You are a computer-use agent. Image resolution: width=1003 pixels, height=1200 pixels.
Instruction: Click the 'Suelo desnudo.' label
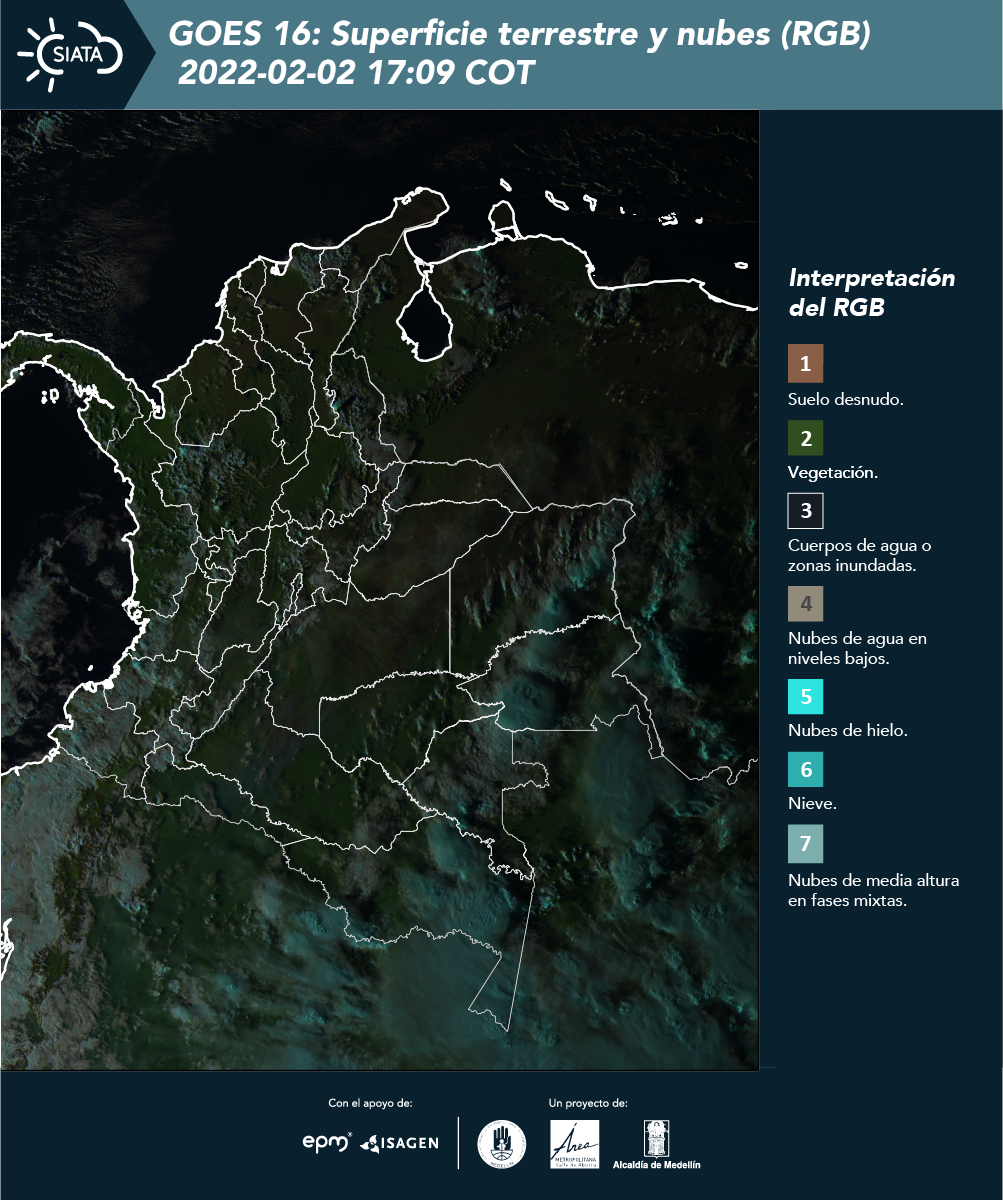pyautogui.click(x=846, y=399)
